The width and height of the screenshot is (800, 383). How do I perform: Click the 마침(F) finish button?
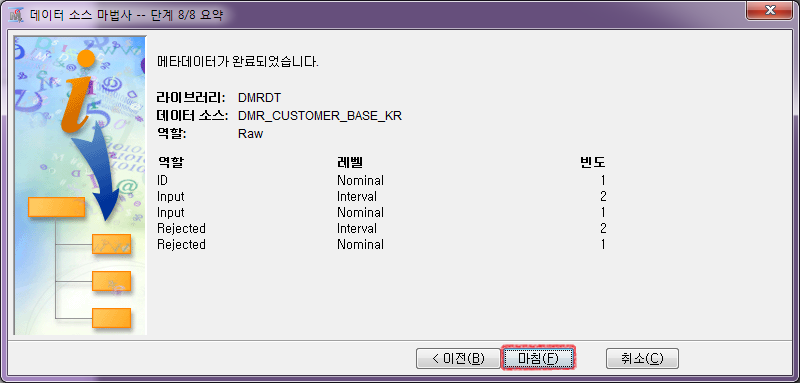(539, 359)
